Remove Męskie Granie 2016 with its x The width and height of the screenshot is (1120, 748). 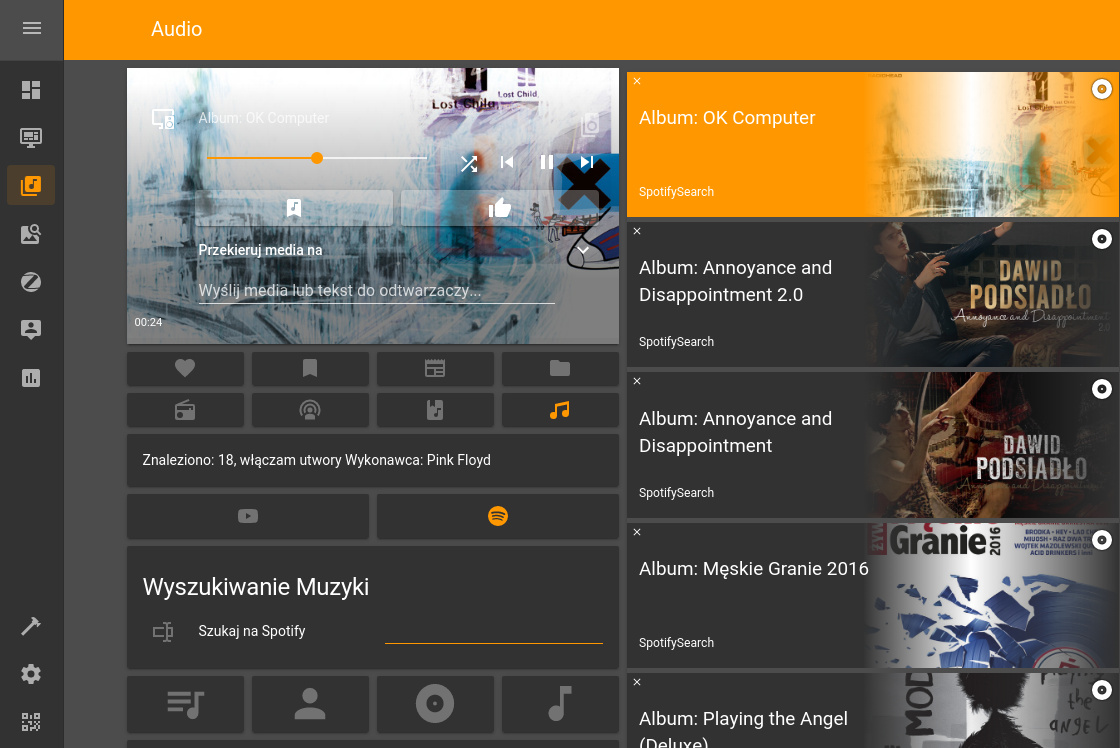pyautogui.click(x=637, y=532)
